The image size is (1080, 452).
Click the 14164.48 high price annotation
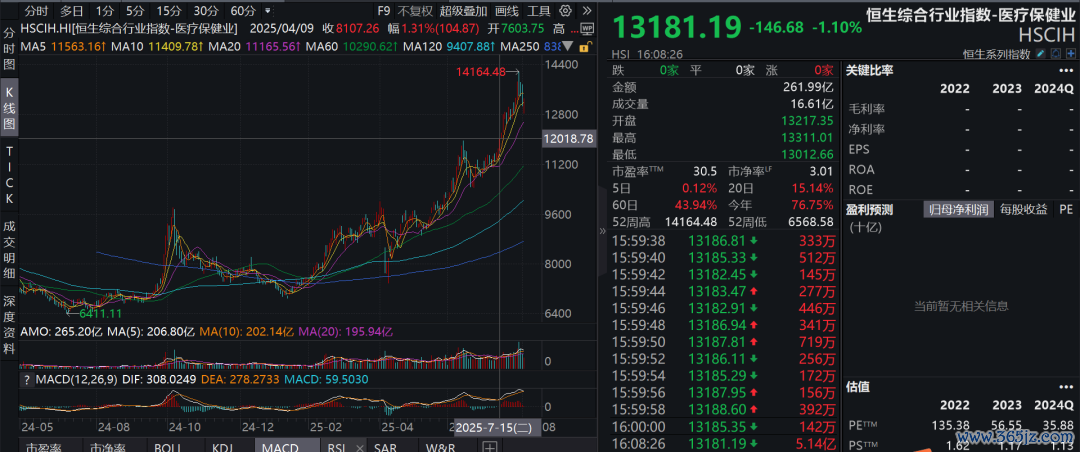tap(481, 71)
